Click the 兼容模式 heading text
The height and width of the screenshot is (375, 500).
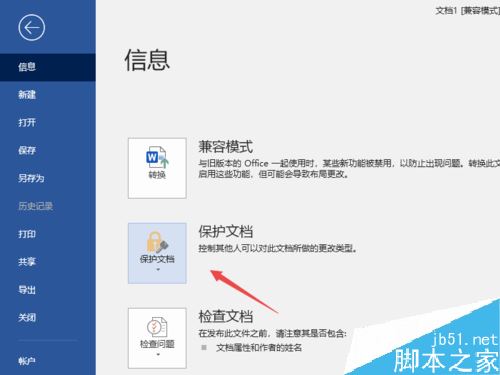tap(226, 147)
